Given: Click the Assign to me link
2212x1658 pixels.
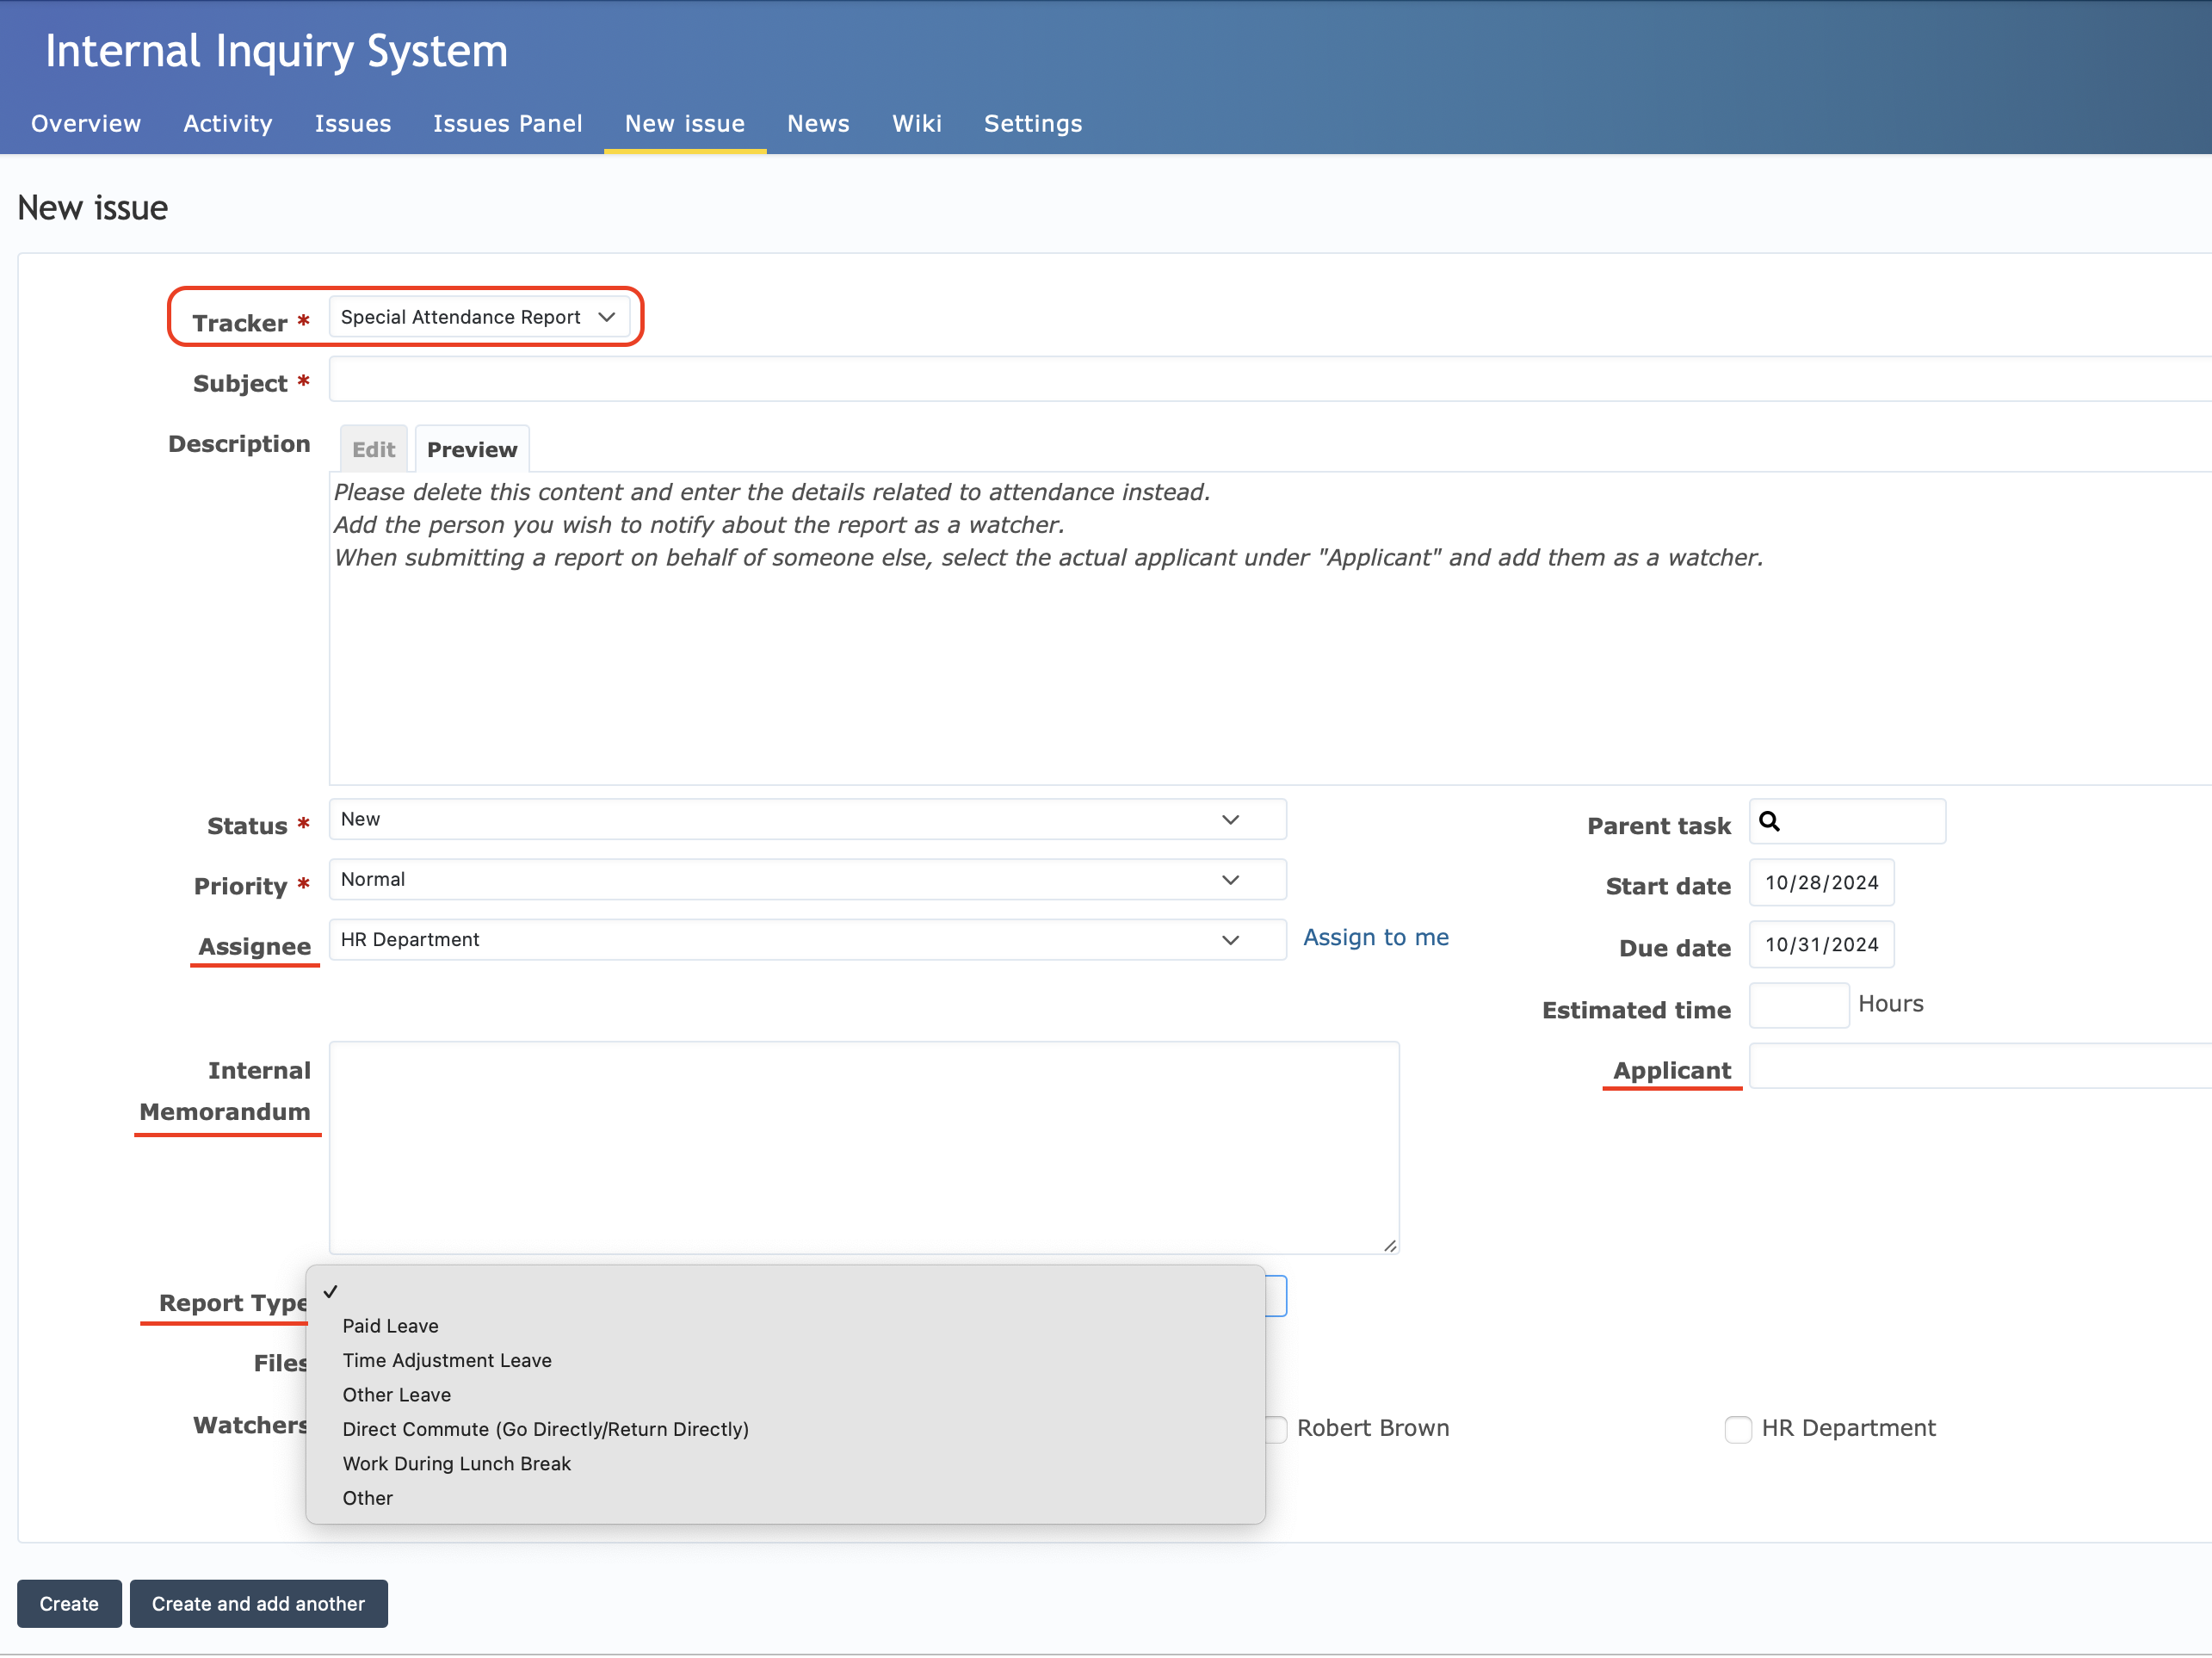Looking at the screenshot, I should (1376, 937).
